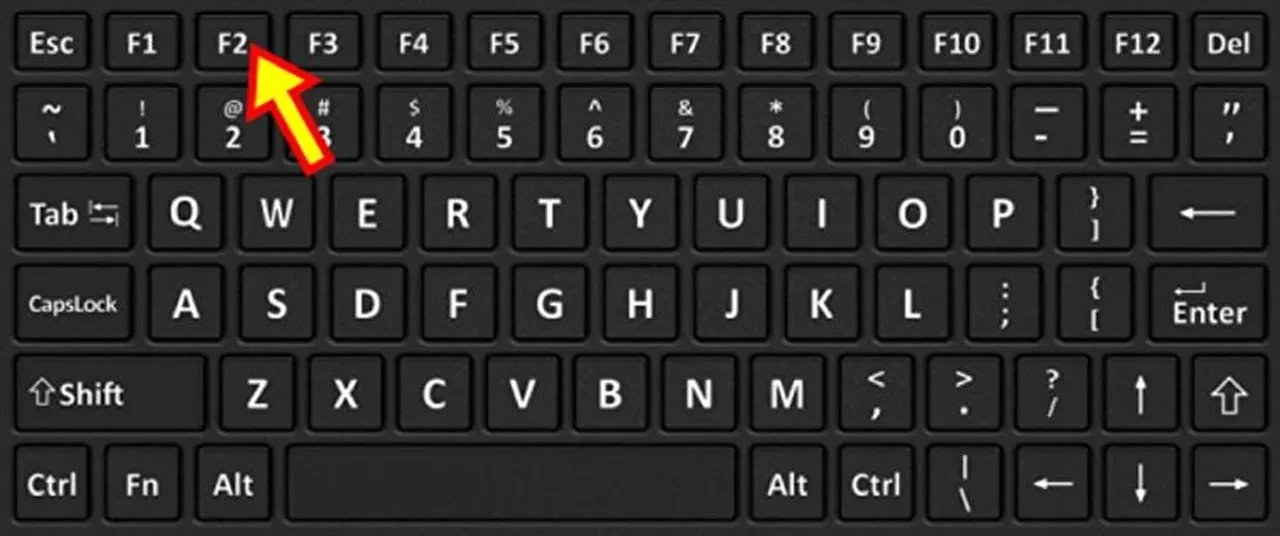Click the F12 function key

[1137, 43]
